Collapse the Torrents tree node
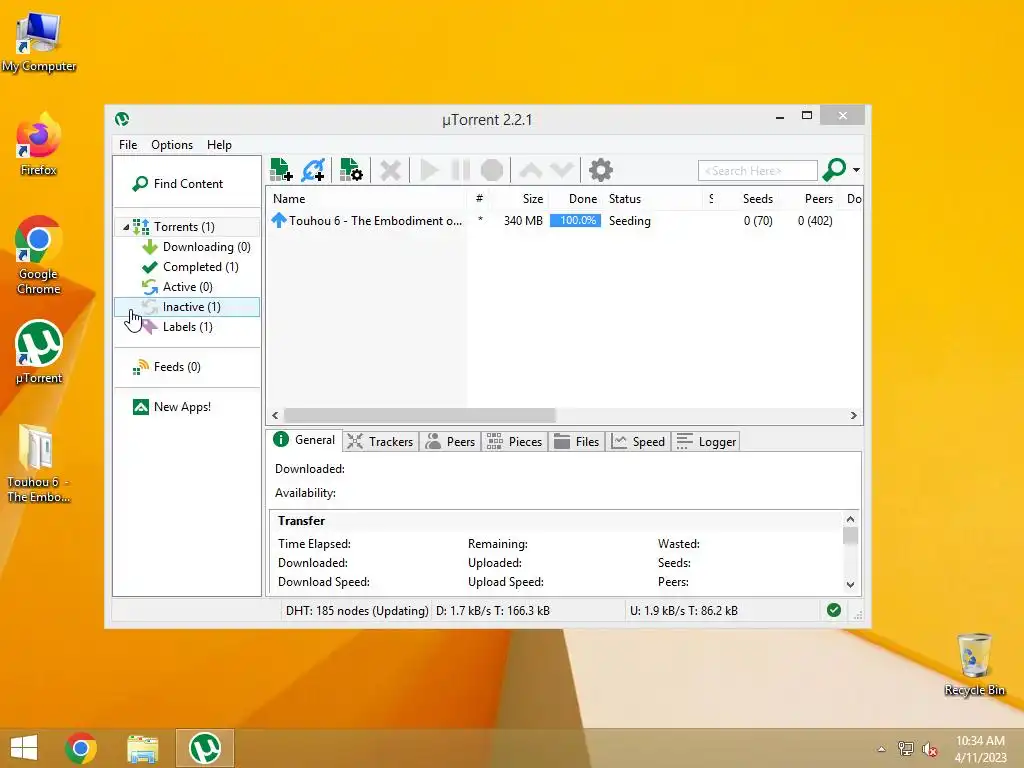The height and width of the screenshot is (768, 1024). (126, 227)
